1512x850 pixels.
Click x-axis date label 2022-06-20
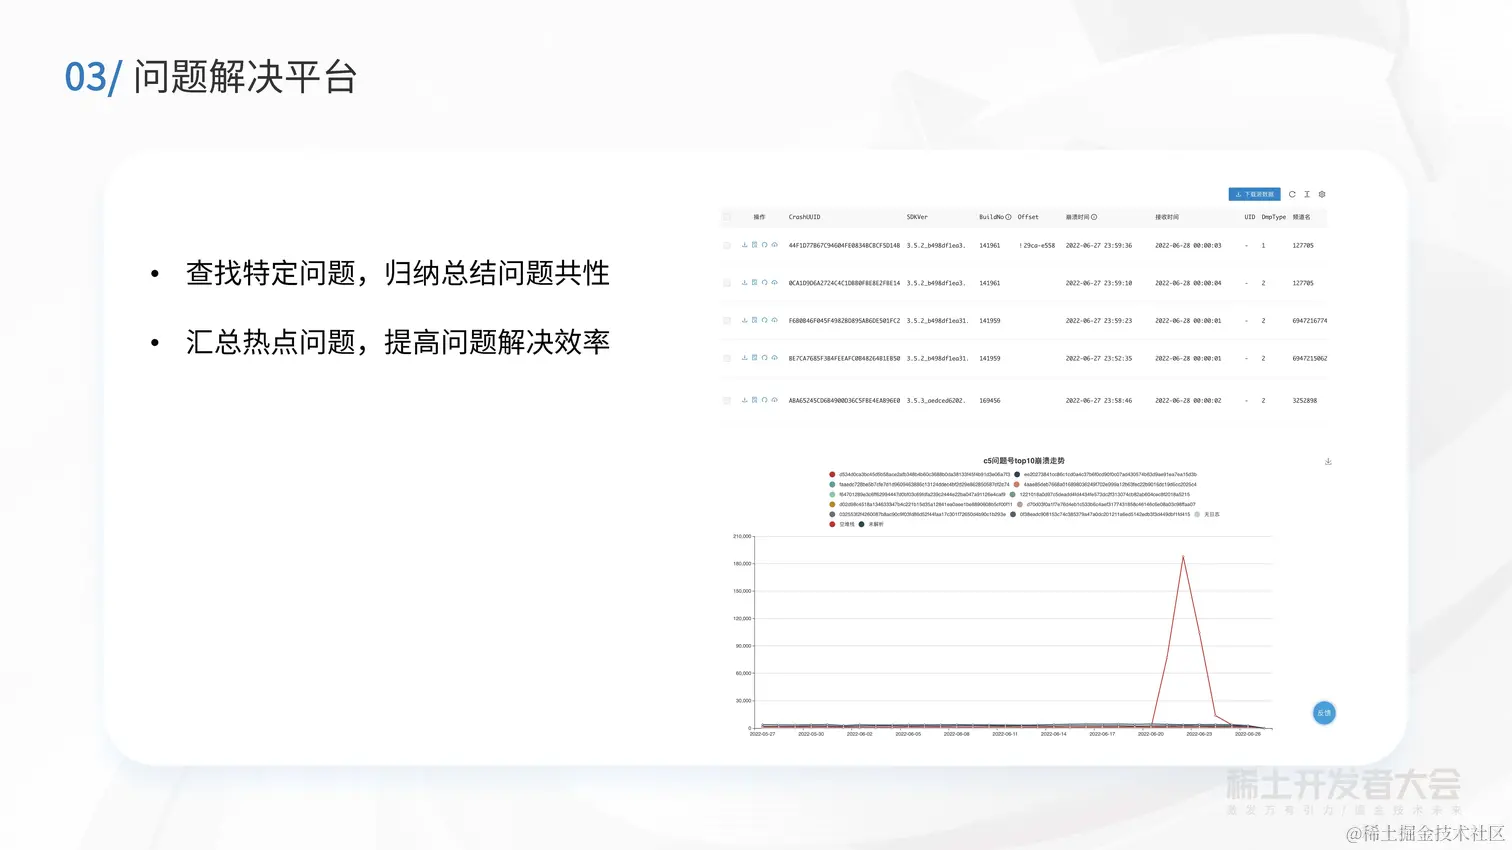(x=1150, y=734)
